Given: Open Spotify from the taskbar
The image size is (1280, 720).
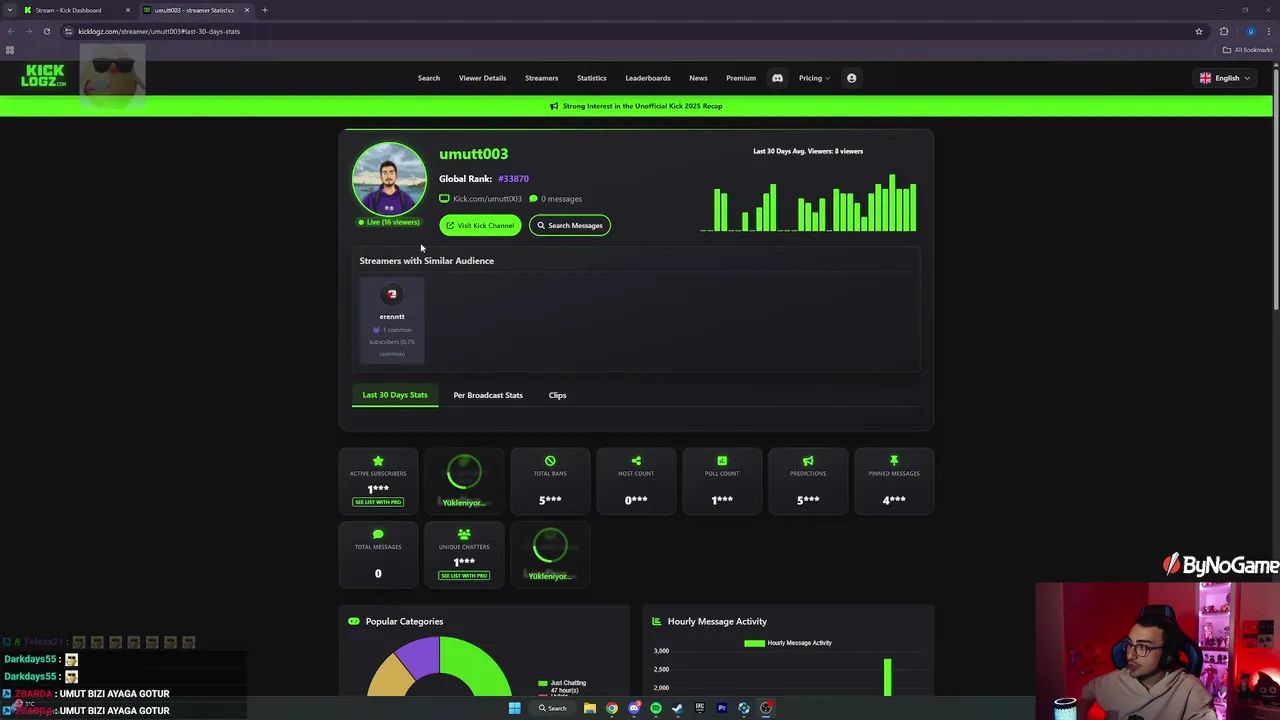Looking at the screenshot, I should coord(656,708).
